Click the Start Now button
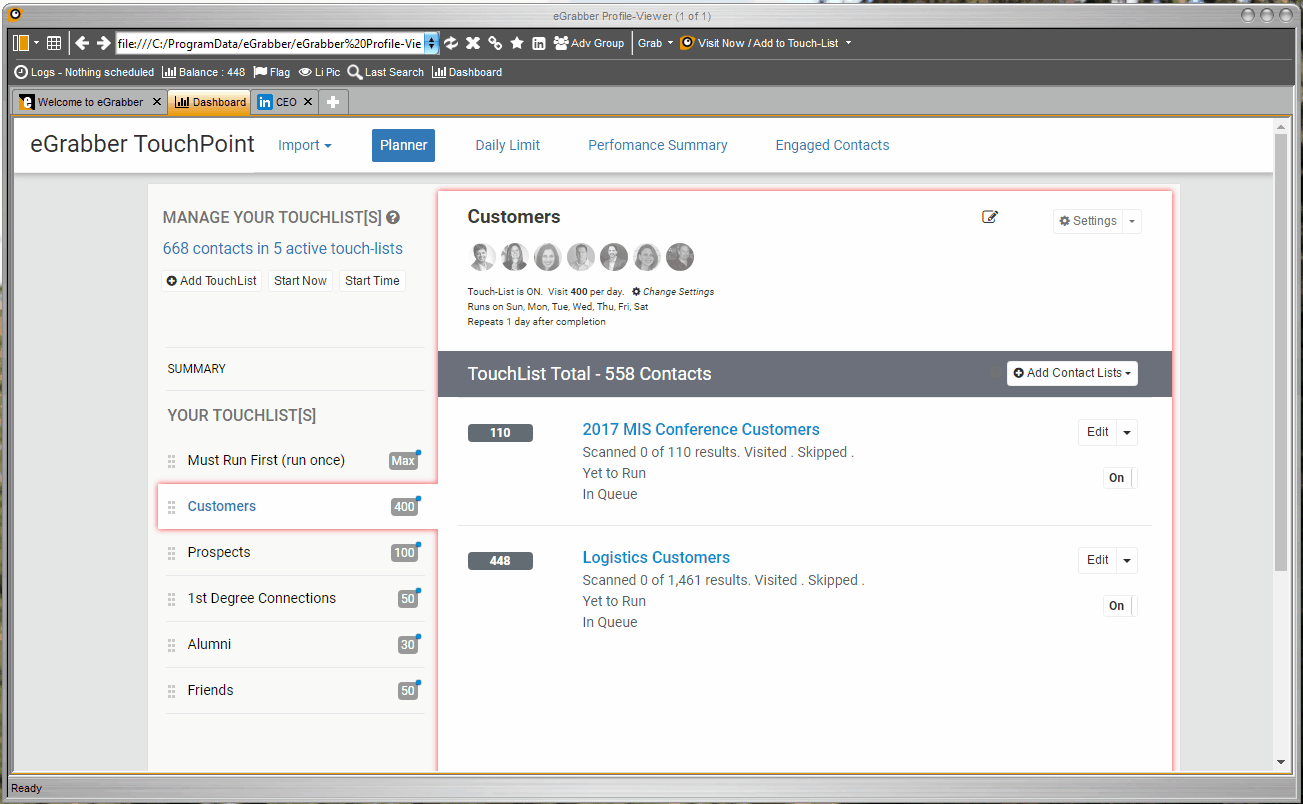Viewport: 1303px width, 804px height. pos(300,281)
